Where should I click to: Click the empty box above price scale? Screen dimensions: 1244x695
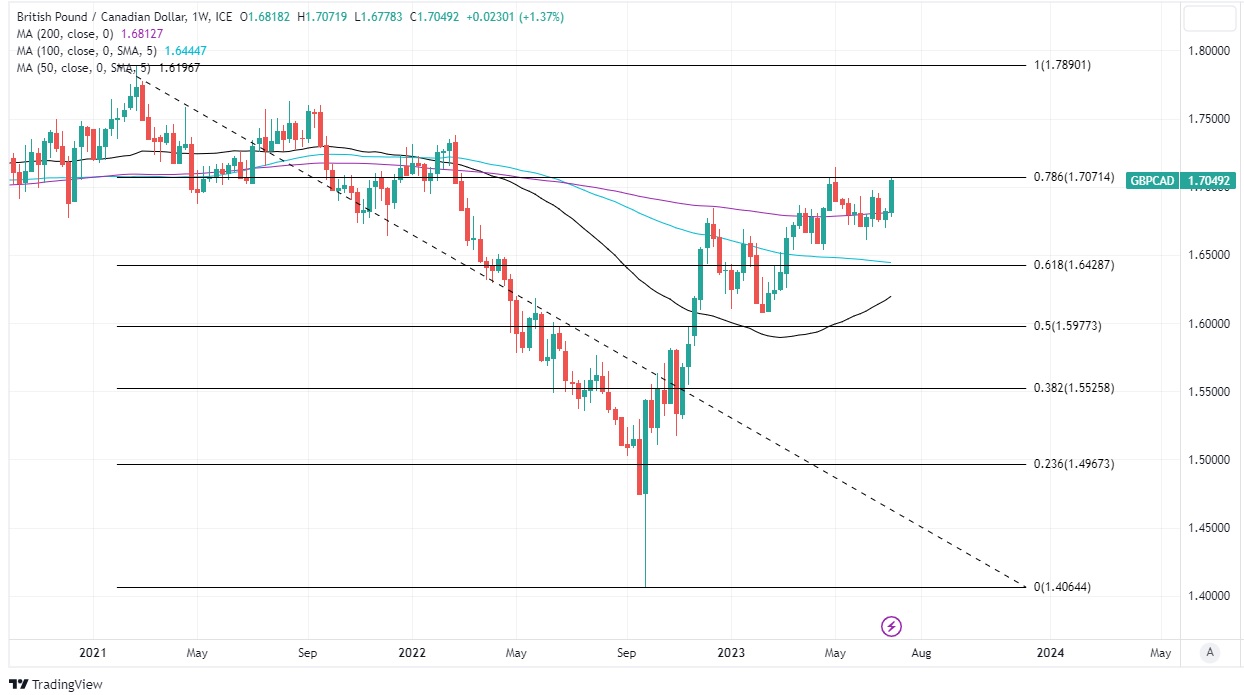(1209, 18)
